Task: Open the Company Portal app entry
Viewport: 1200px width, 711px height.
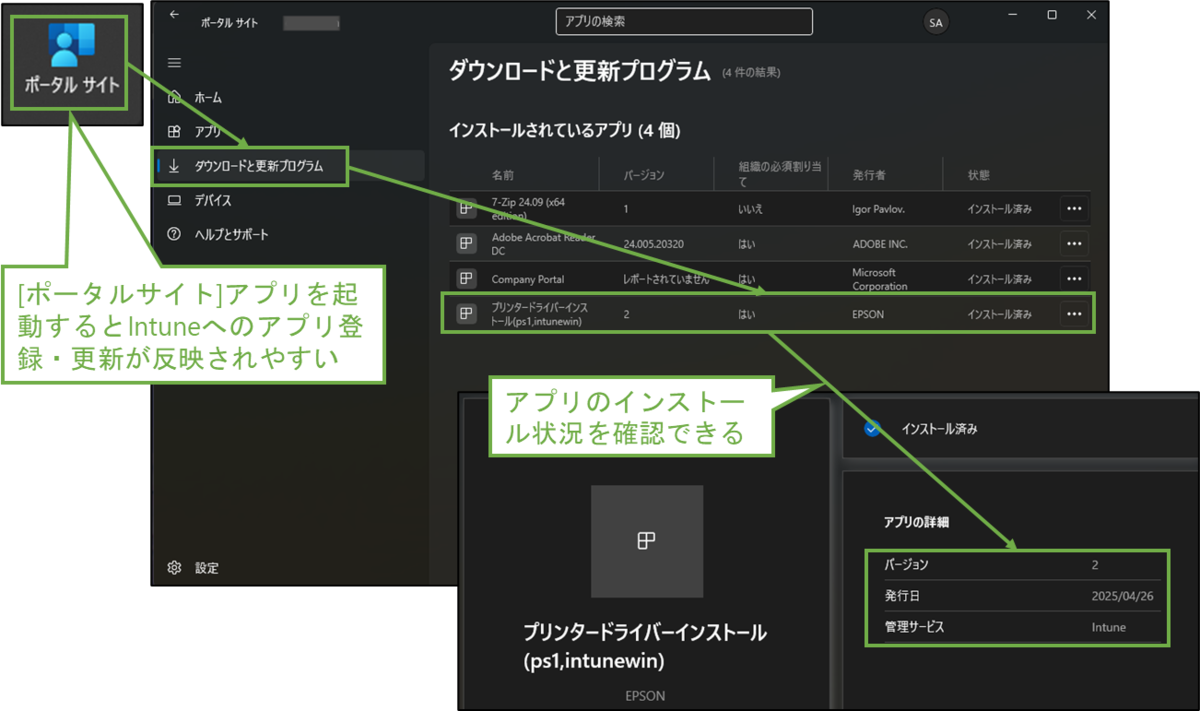Action: pos(528,279)
